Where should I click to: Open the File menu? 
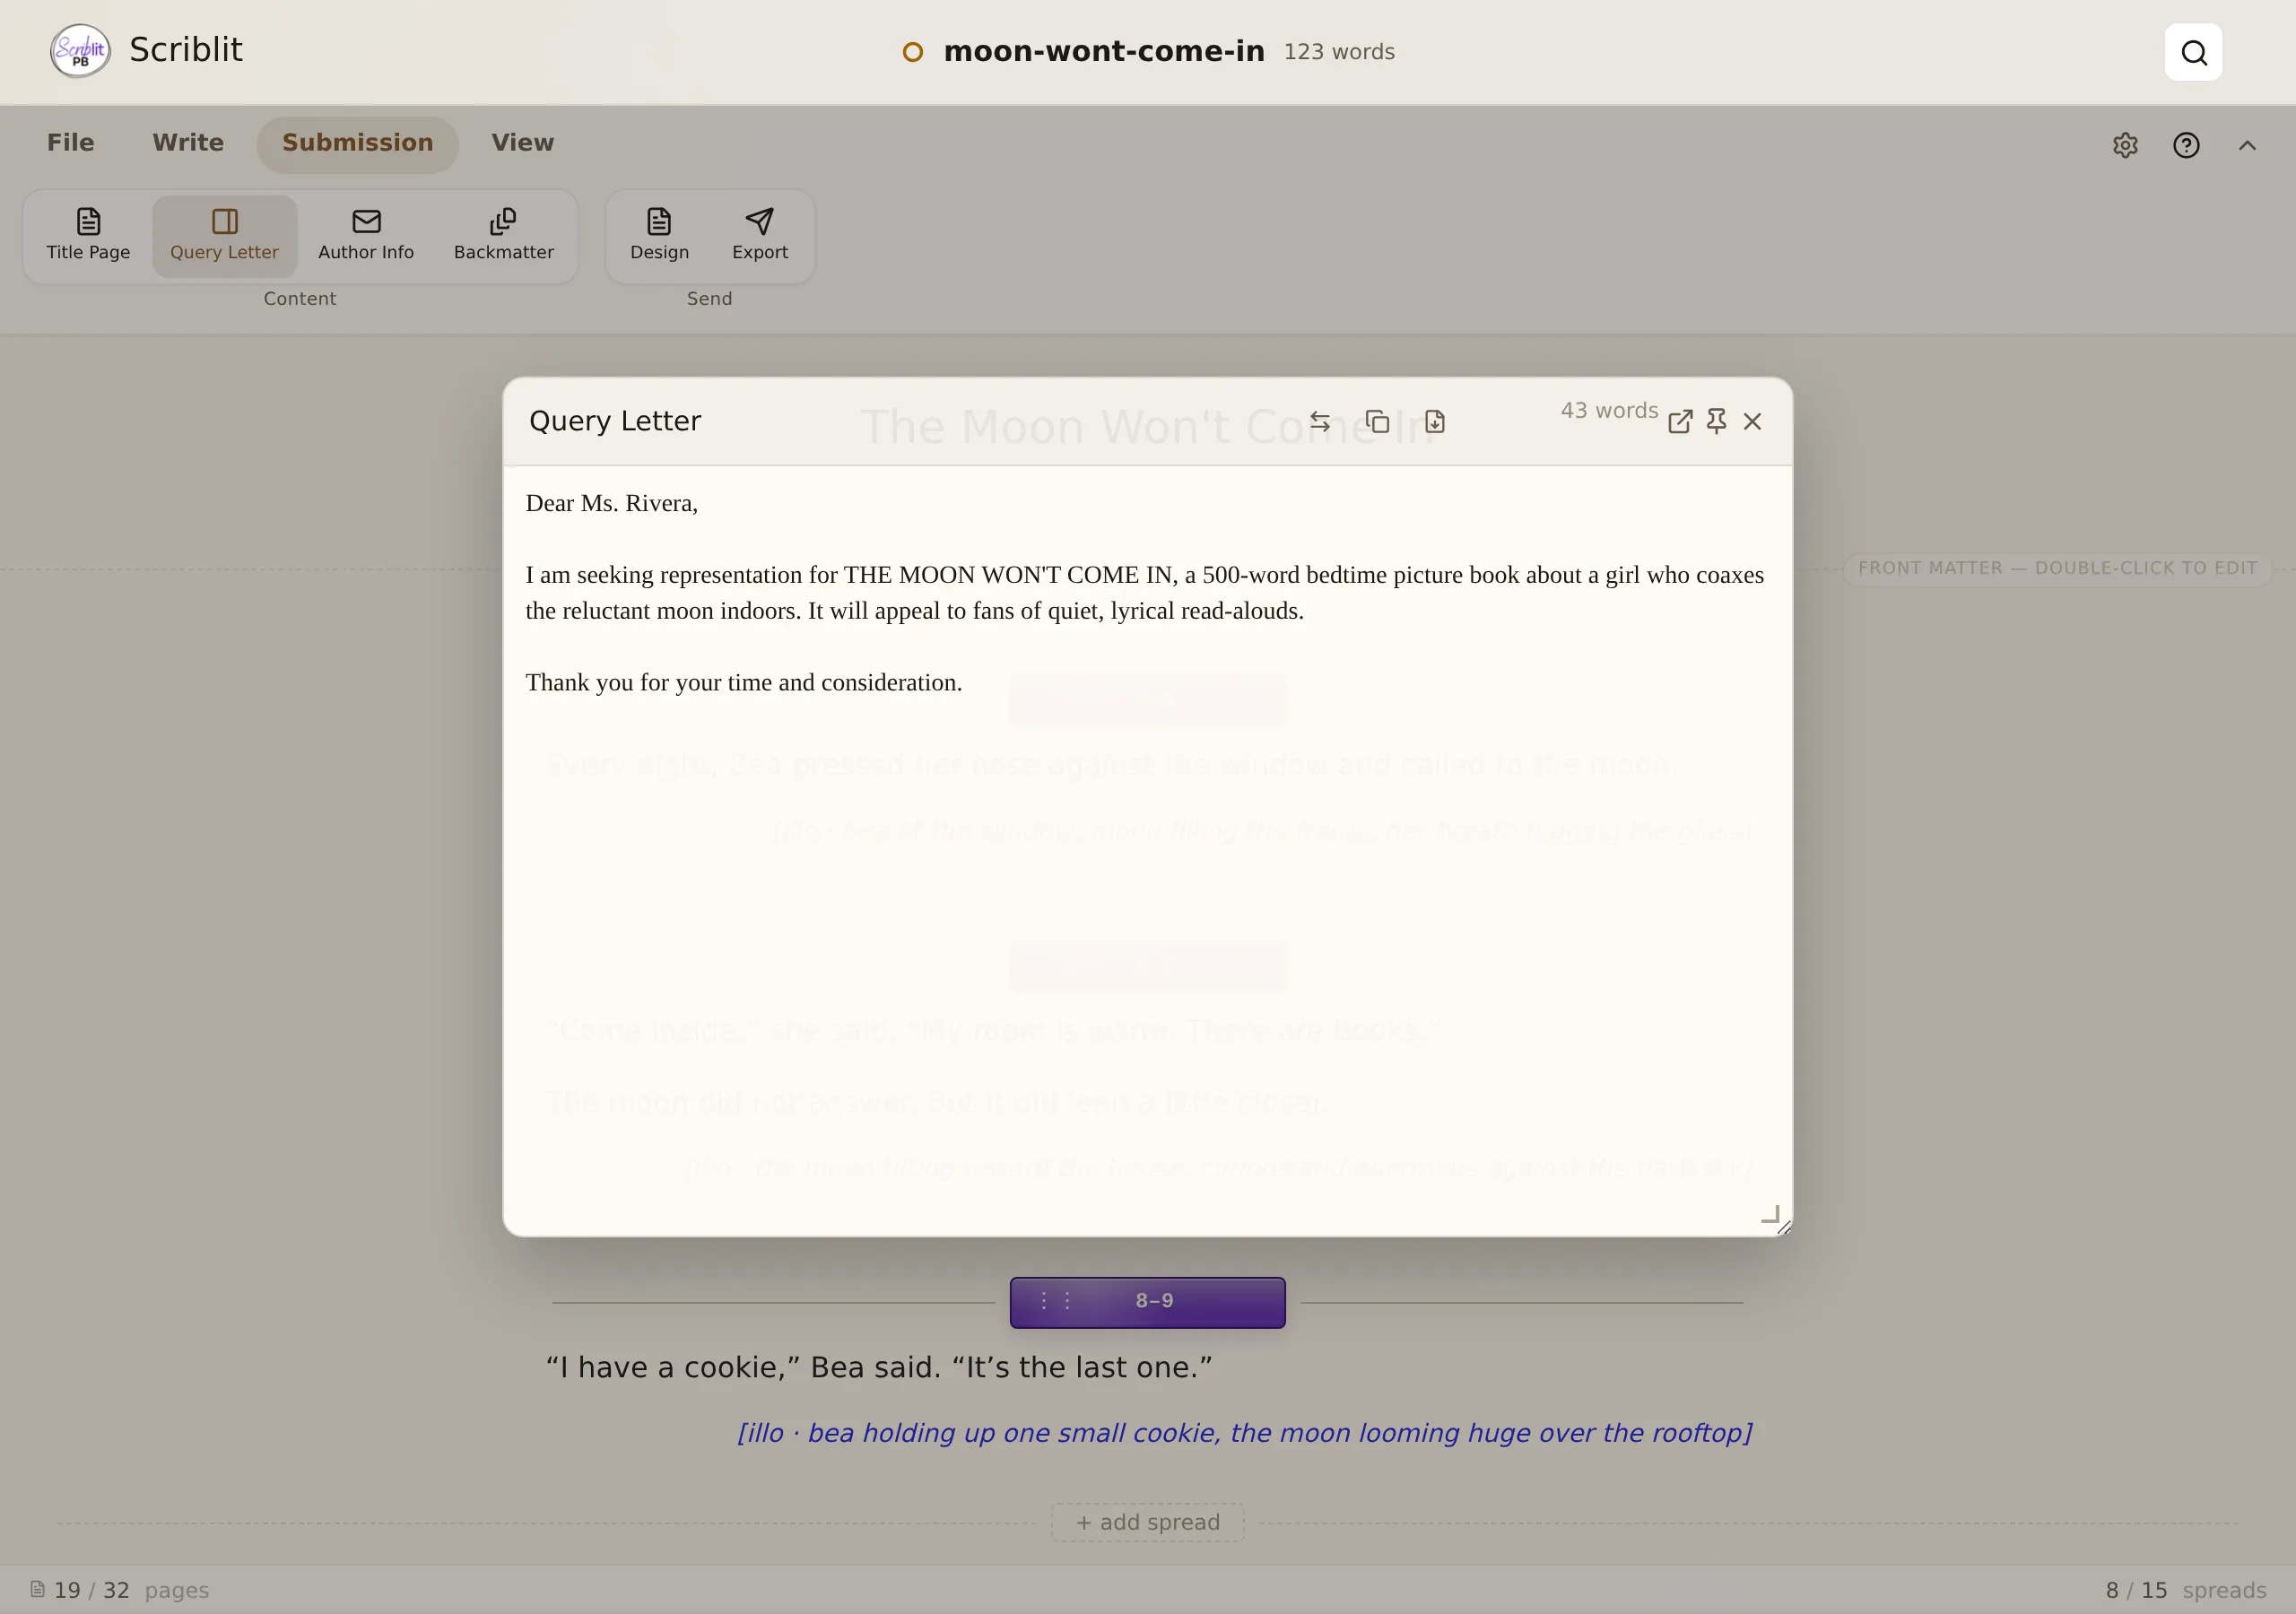click(70, 143)
